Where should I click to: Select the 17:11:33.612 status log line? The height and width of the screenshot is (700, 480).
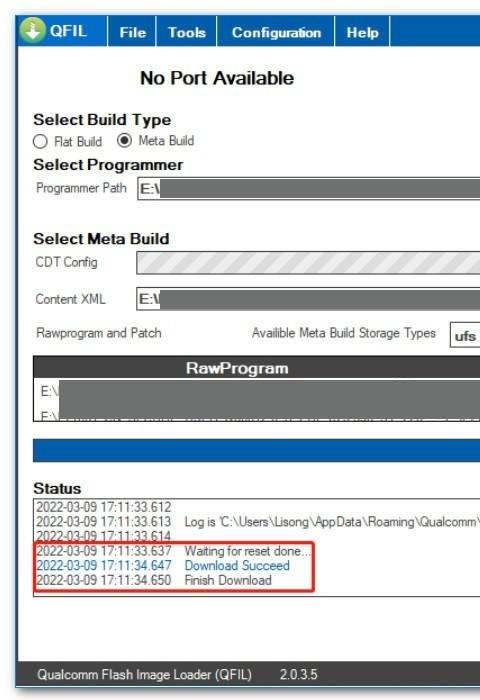(104, 507)
